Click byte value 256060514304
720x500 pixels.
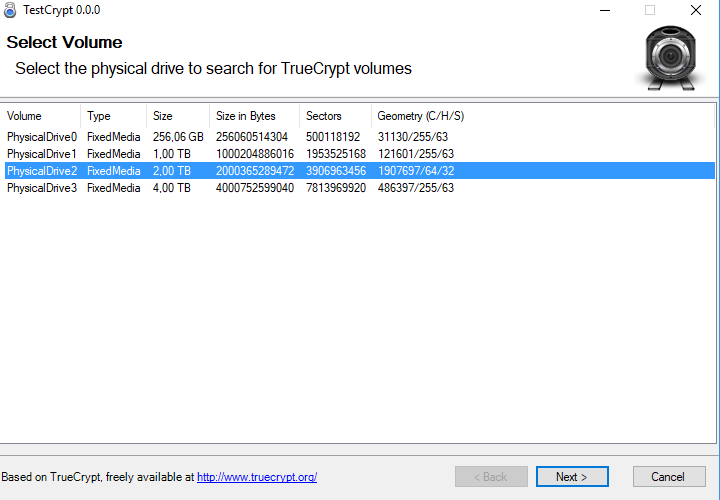pyautogui.click(x=252, y=137)
